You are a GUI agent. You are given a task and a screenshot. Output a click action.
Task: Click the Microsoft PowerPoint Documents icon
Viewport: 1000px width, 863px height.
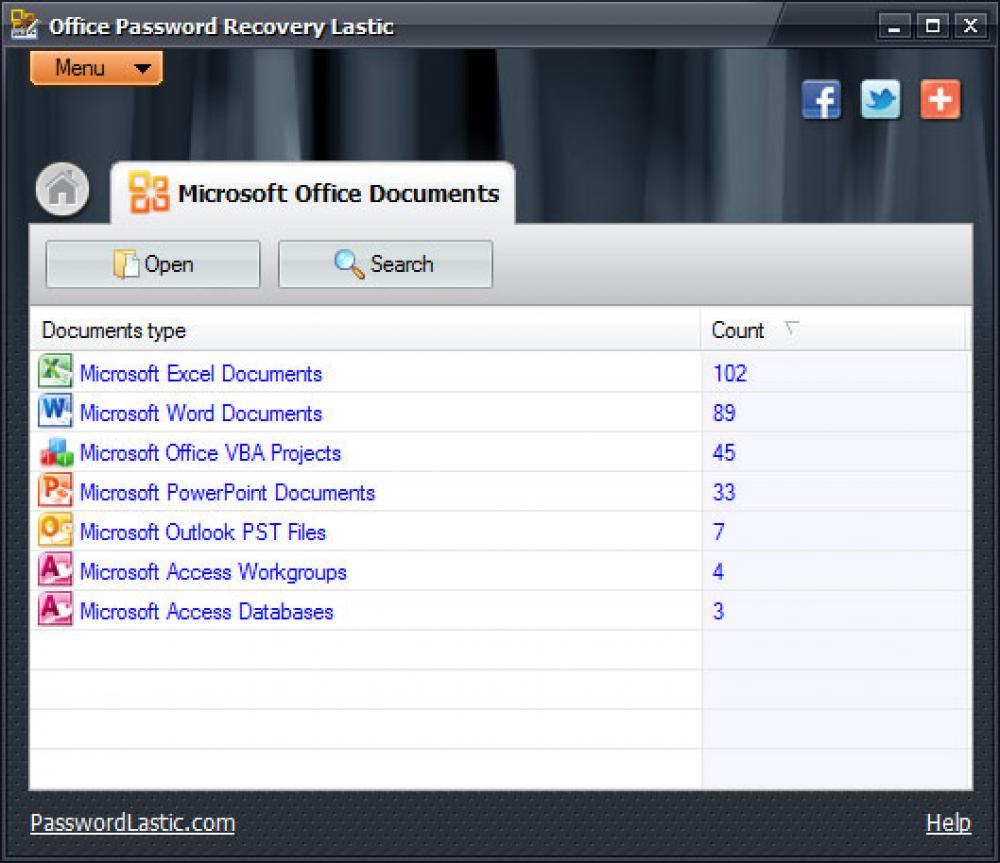[55, 492]
